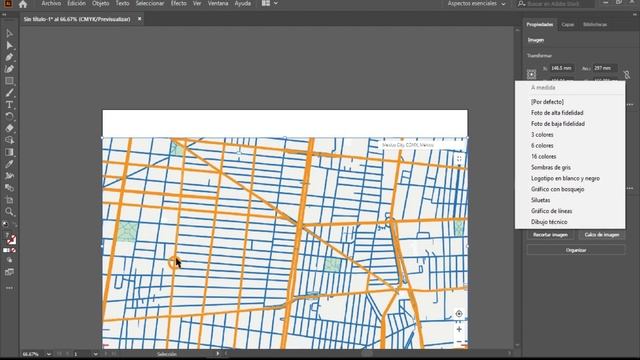Viewport: 640px width, 360px height.
Task: Select the Type tool
Action: (x=9, y=104)
